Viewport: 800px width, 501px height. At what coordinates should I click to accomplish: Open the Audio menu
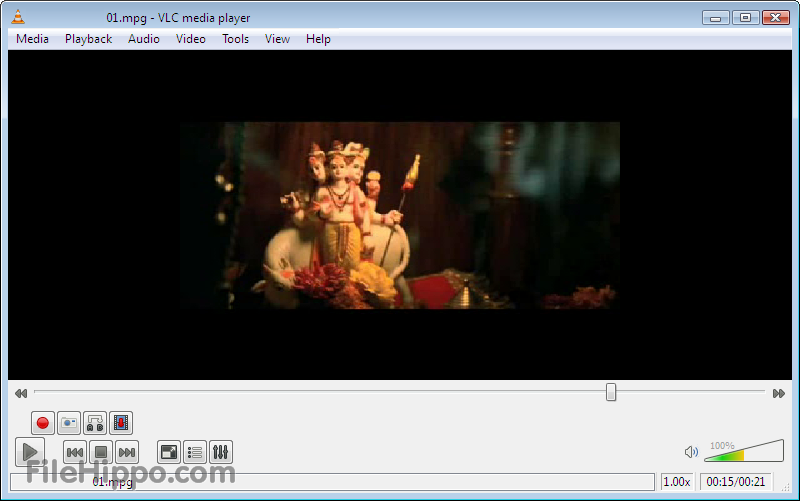coord(144,39)
